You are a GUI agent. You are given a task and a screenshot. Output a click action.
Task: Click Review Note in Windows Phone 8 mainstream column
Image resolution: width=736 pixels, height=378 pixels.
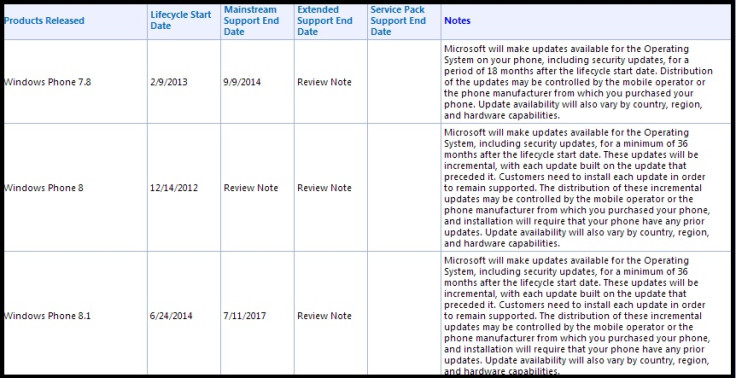(251, 188)
